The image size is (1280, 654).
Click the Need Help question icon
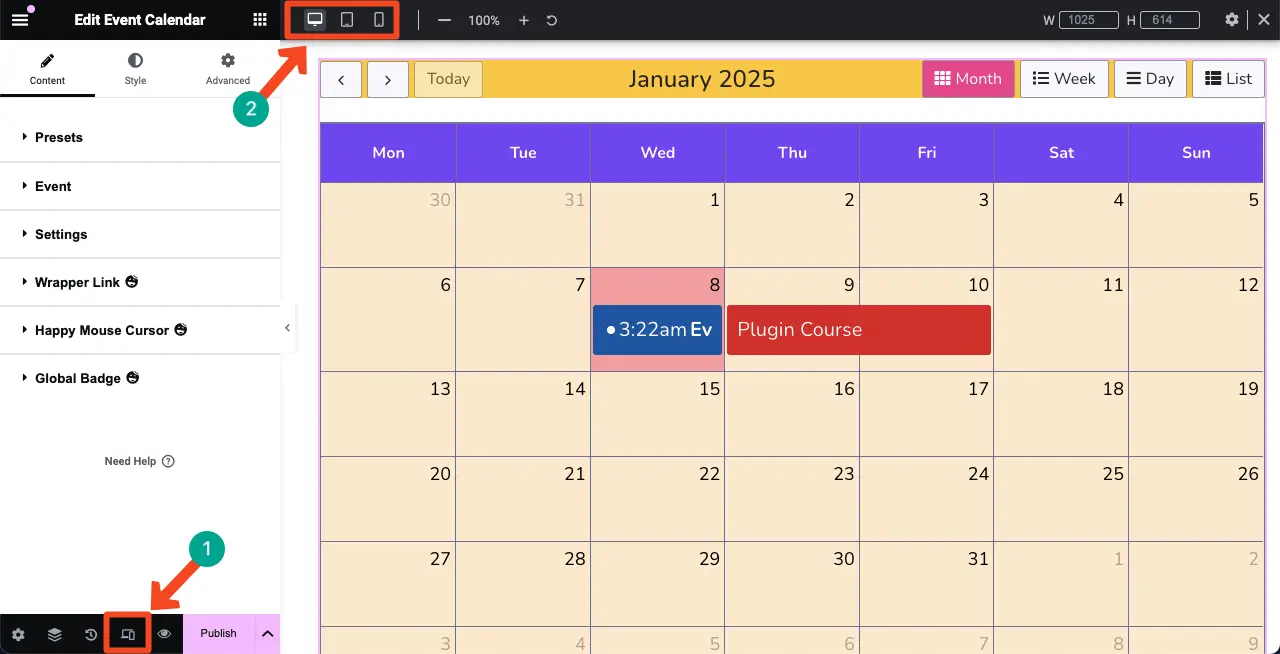pos(168,461)
